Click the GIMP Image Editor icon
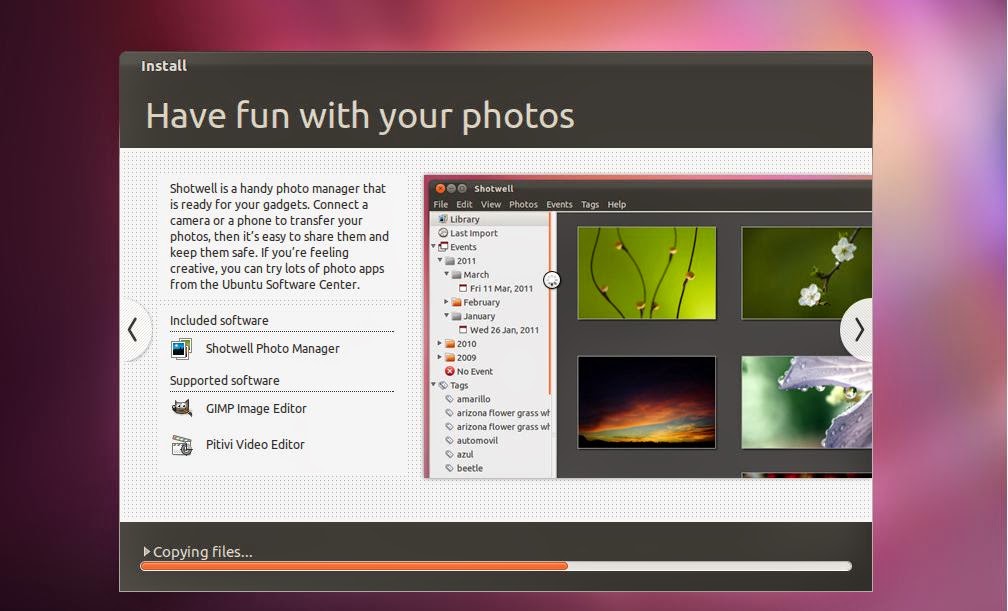The width and height of the screenshot is (1008, 611). [182, 408]
